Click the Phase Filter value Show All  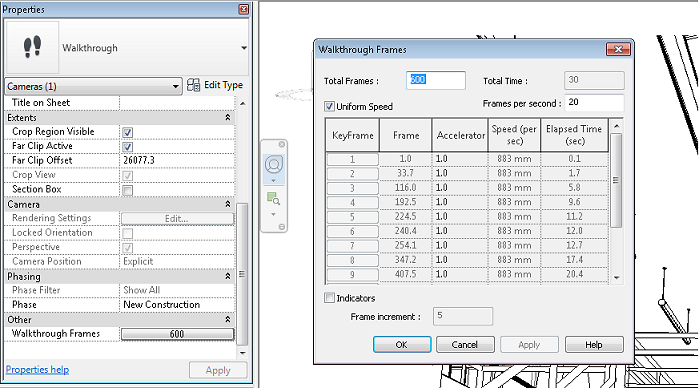(x=177, y=290)
